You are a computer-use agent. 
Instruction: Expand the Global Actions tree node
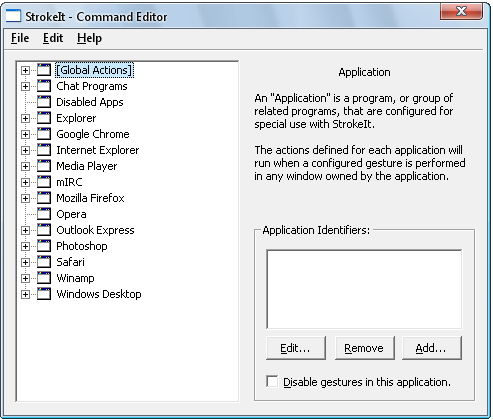point(25,70)
